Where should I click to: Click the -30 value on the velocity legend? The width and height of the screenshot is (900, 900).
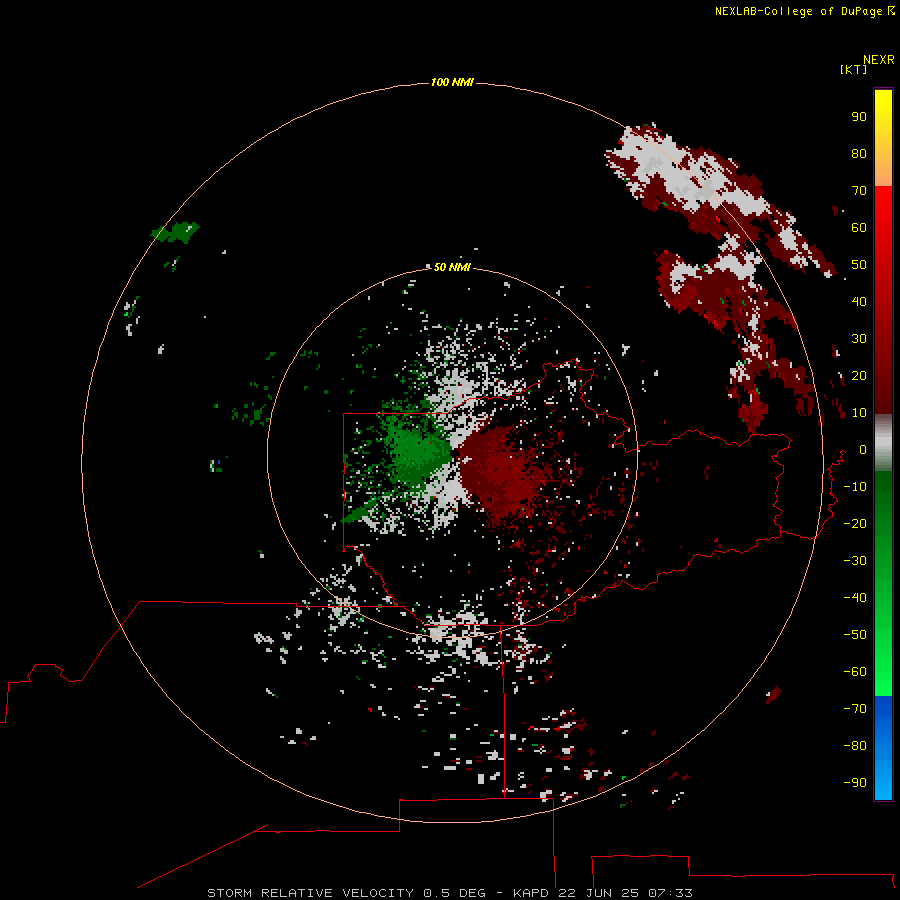pos(855,561)
